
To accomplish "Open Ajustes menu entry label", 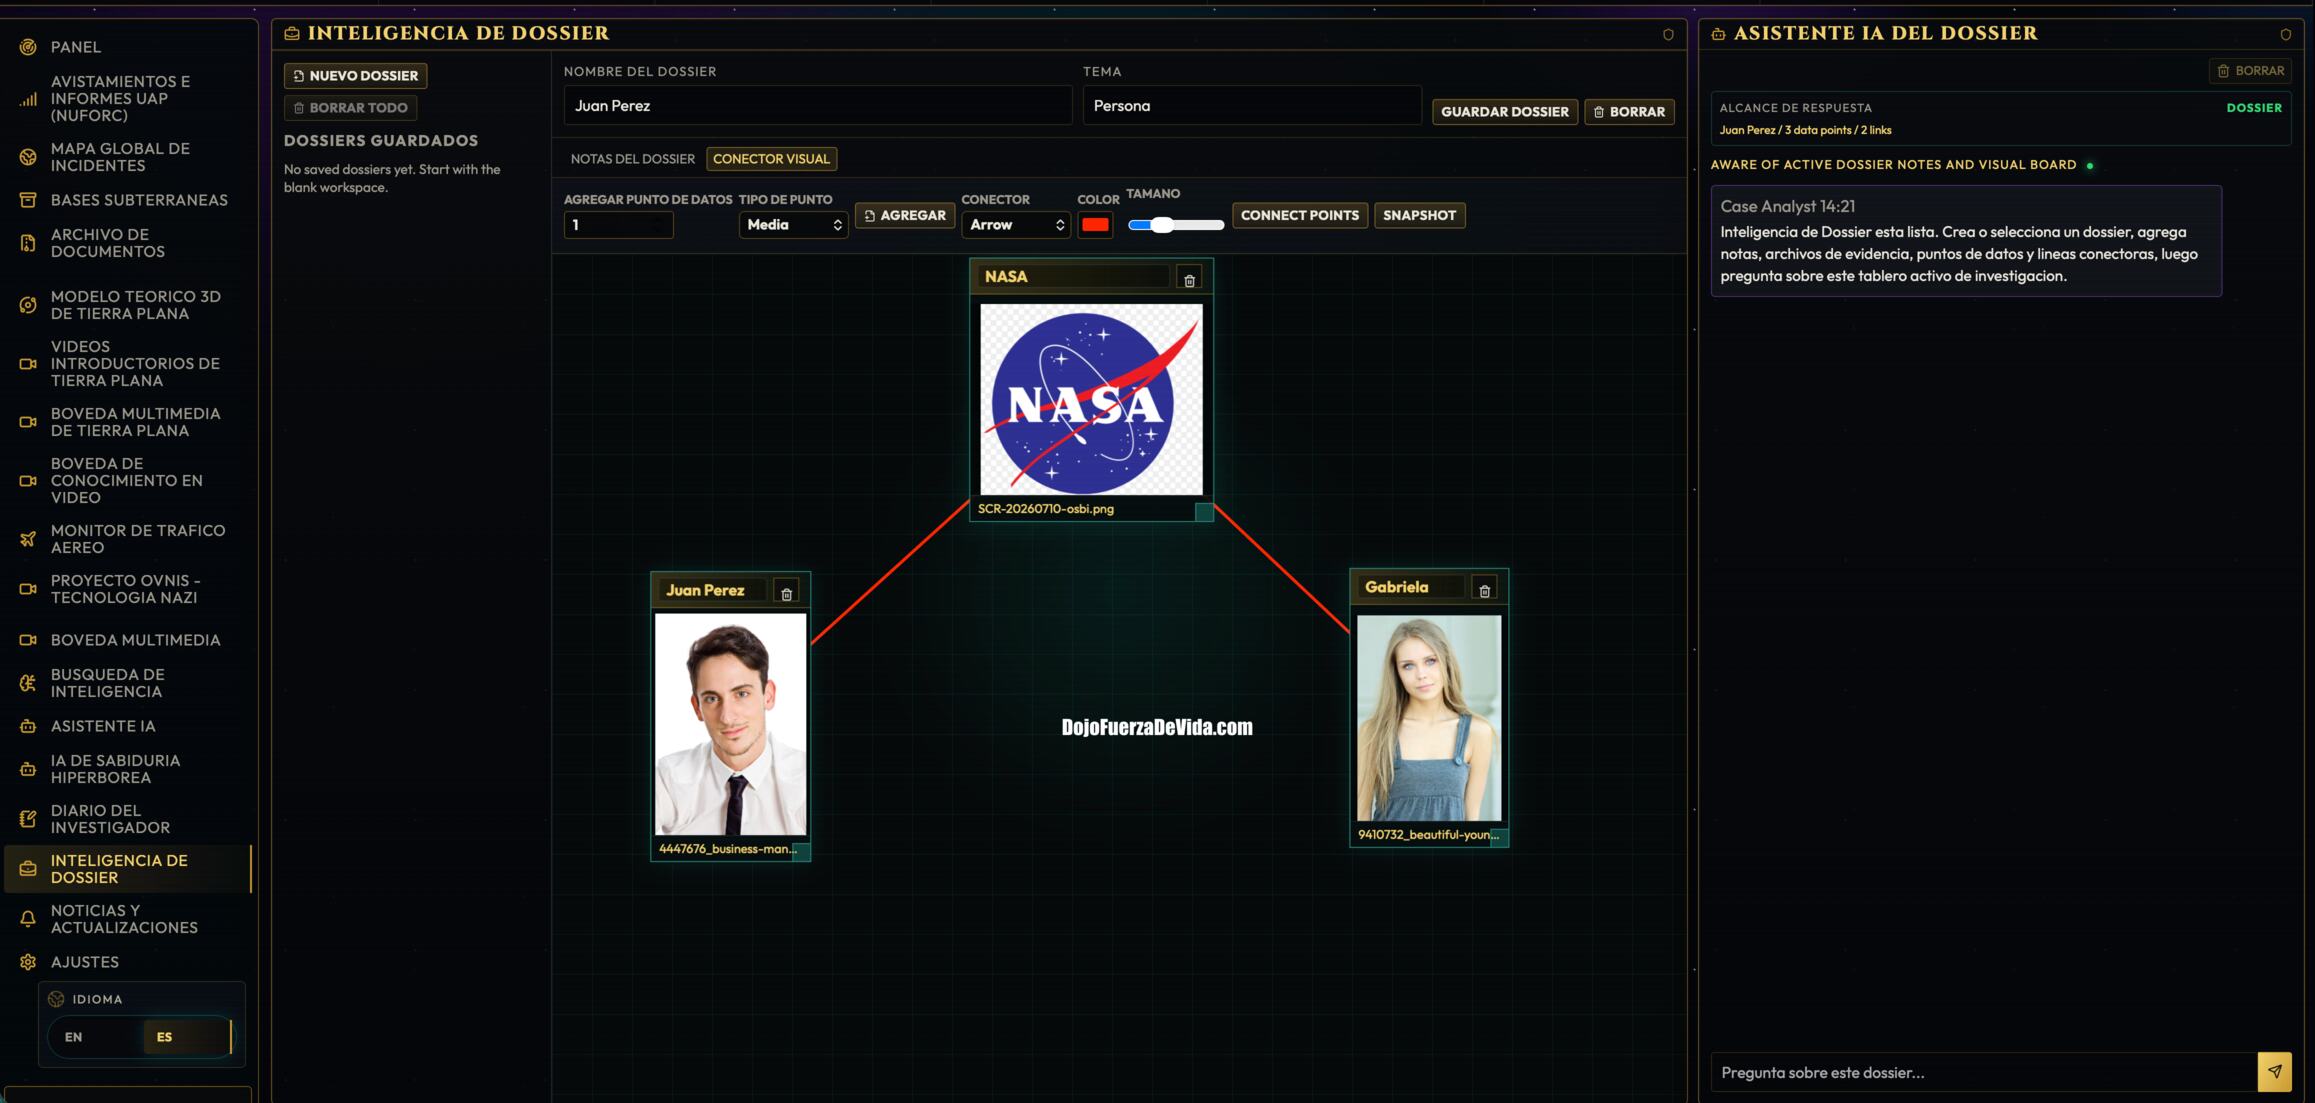I will (x=85, y=962).
